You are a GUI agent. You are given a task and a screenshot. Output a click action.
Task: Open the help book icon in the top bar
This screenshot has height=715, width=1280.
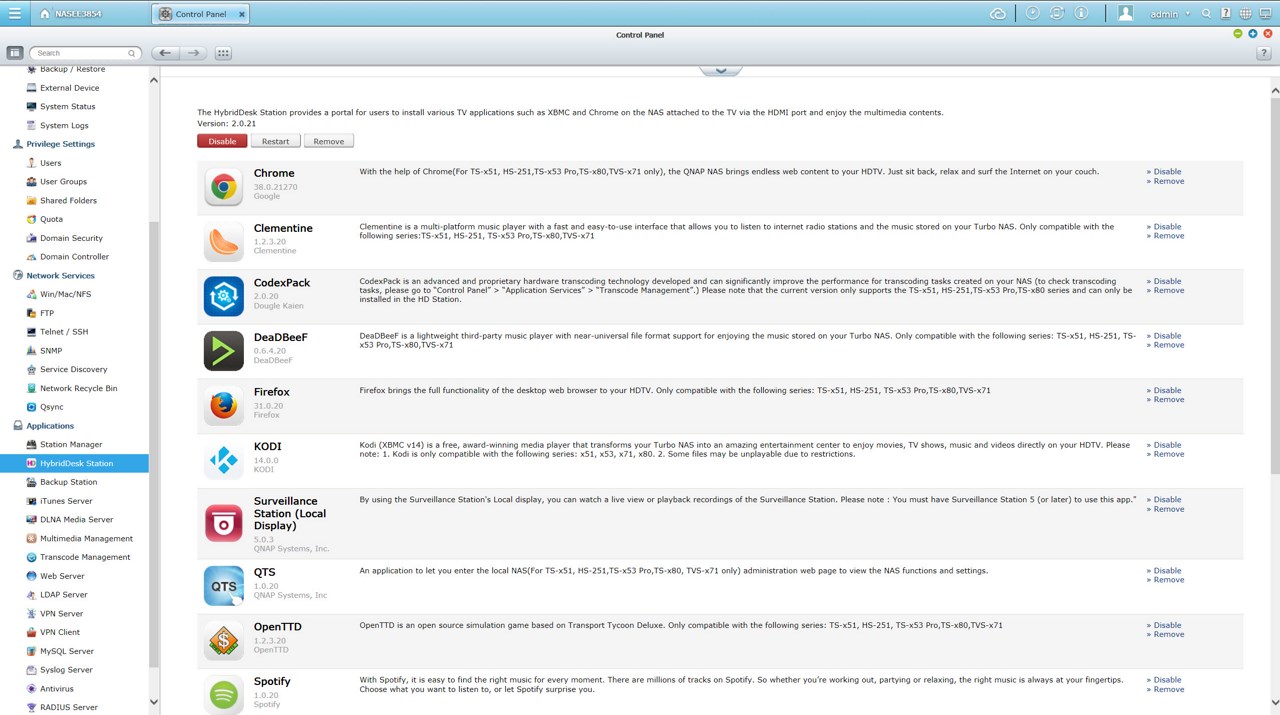[1226, 14]
